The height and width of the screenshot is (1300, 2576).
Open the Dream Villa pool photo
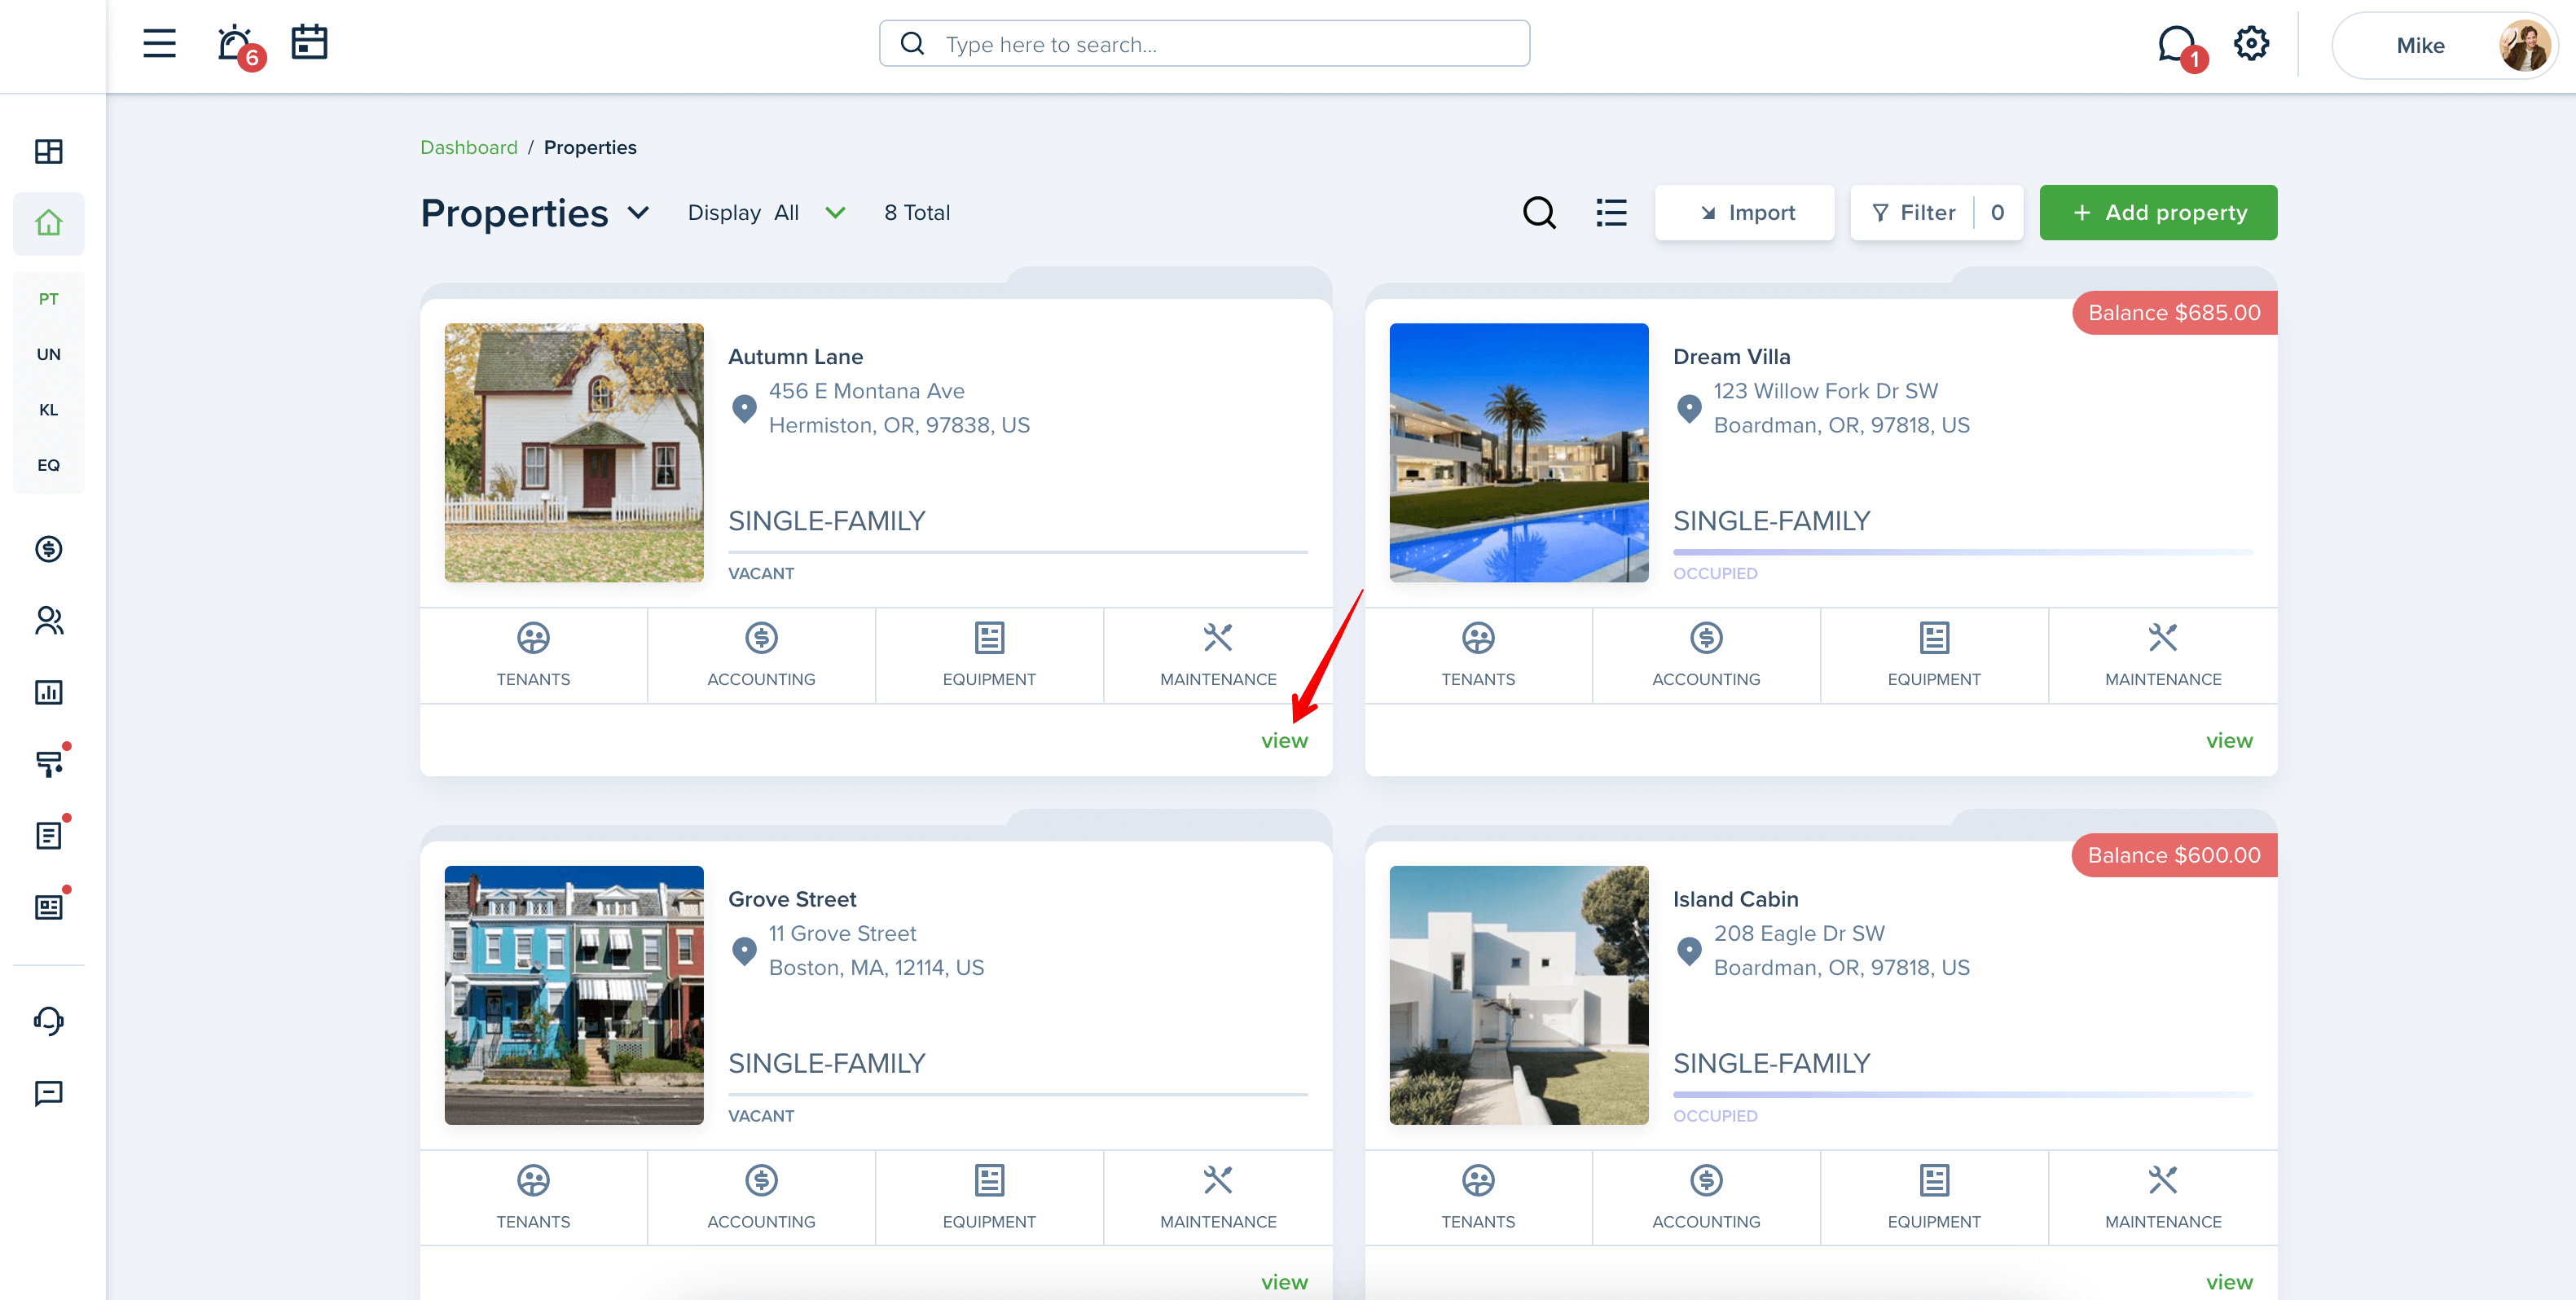pyautogui.click(x=1519, y=452)
